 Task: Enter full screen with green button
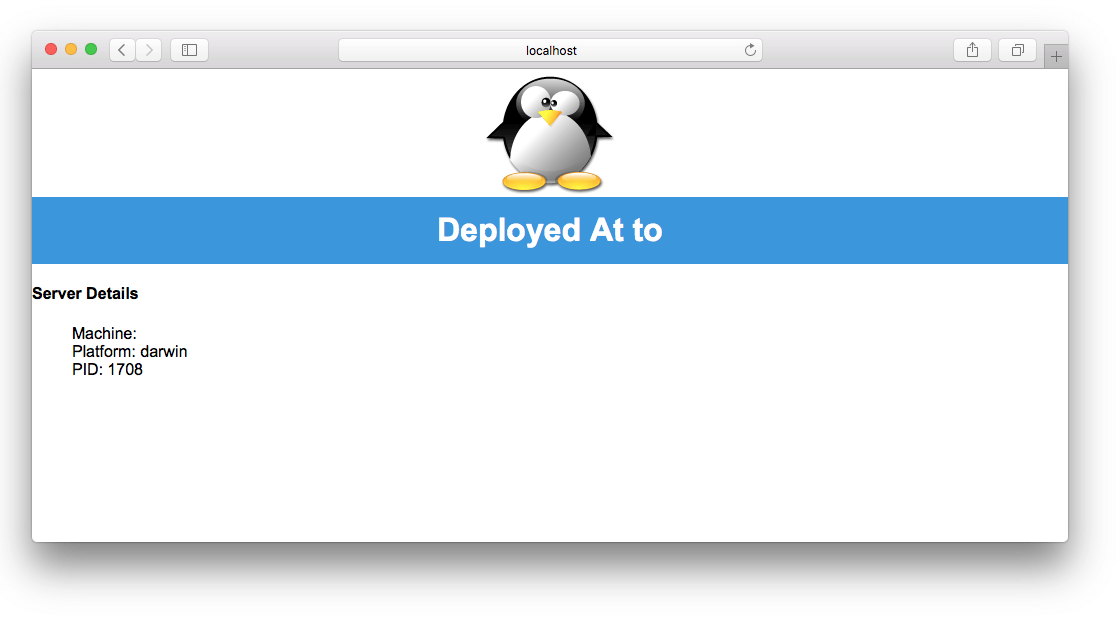point(91,49)
